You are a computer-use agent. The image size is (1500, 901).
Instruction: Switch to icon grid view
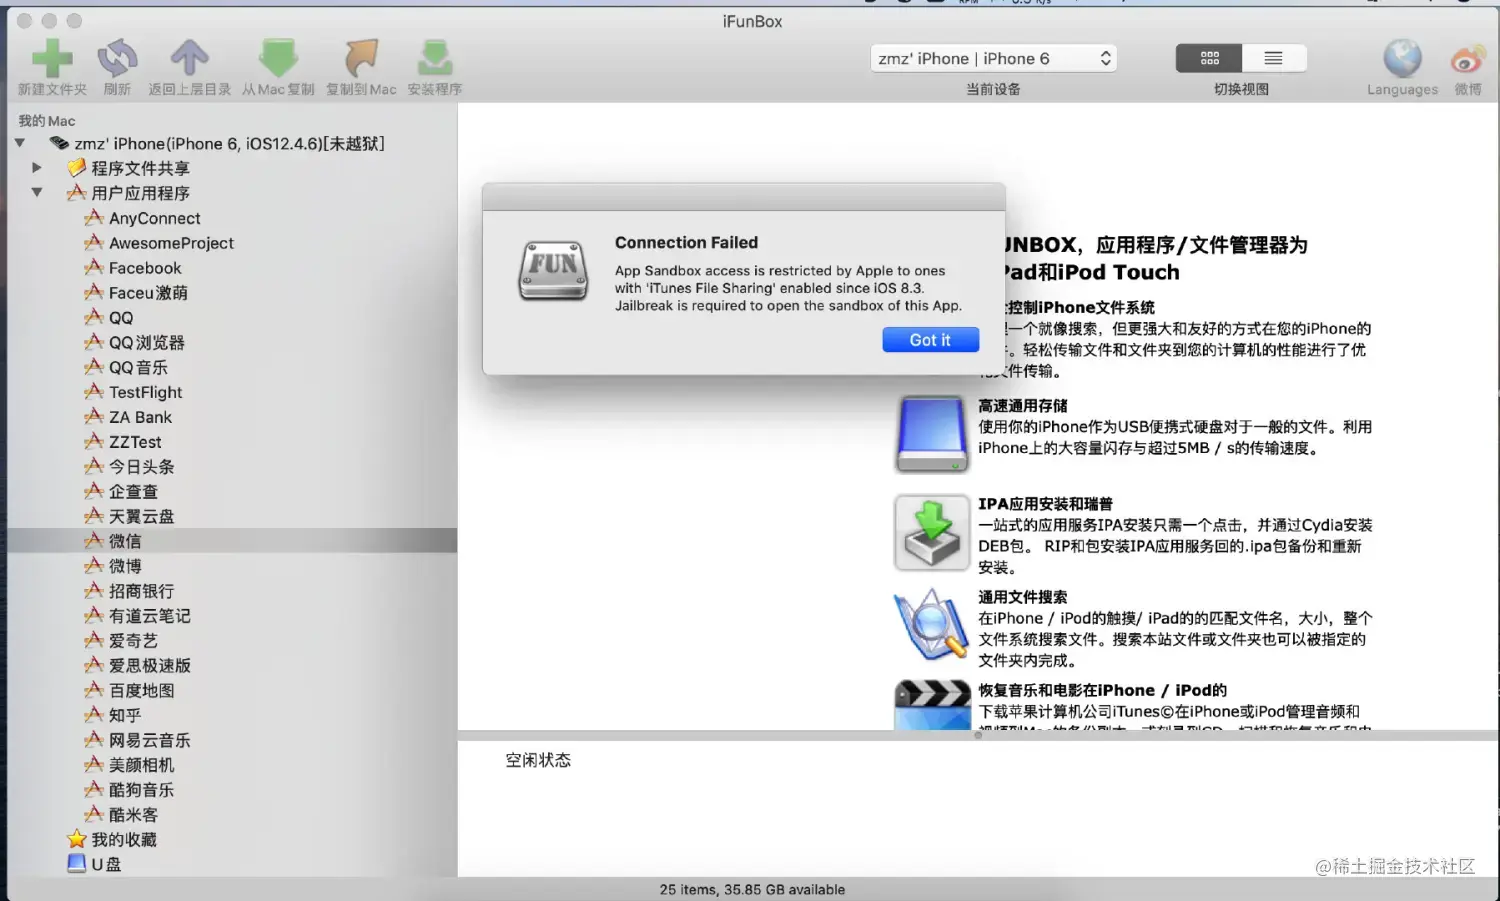(1209, 58)
